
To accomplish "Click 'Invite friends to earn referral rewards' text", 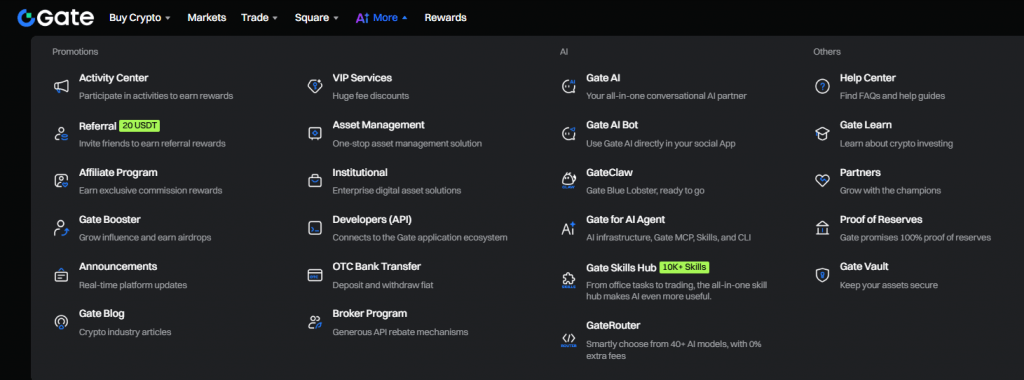I will [152, 143].
